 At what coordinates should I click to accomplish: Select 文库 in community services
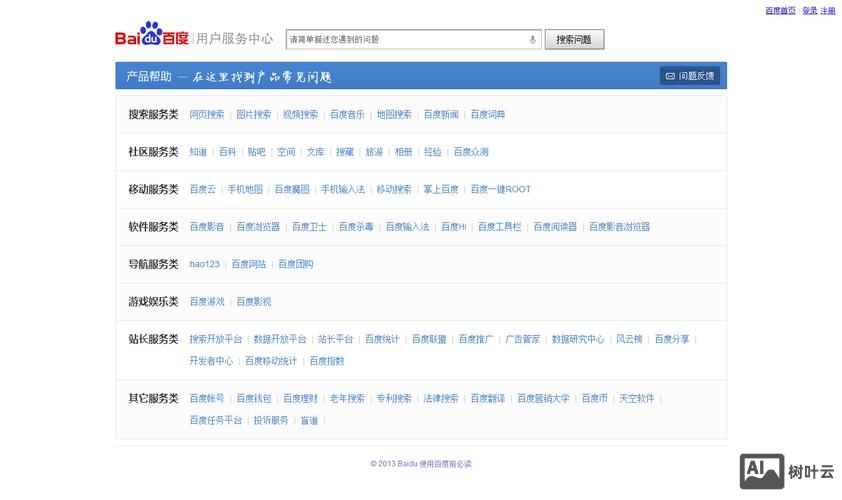(x=315, y=152)
